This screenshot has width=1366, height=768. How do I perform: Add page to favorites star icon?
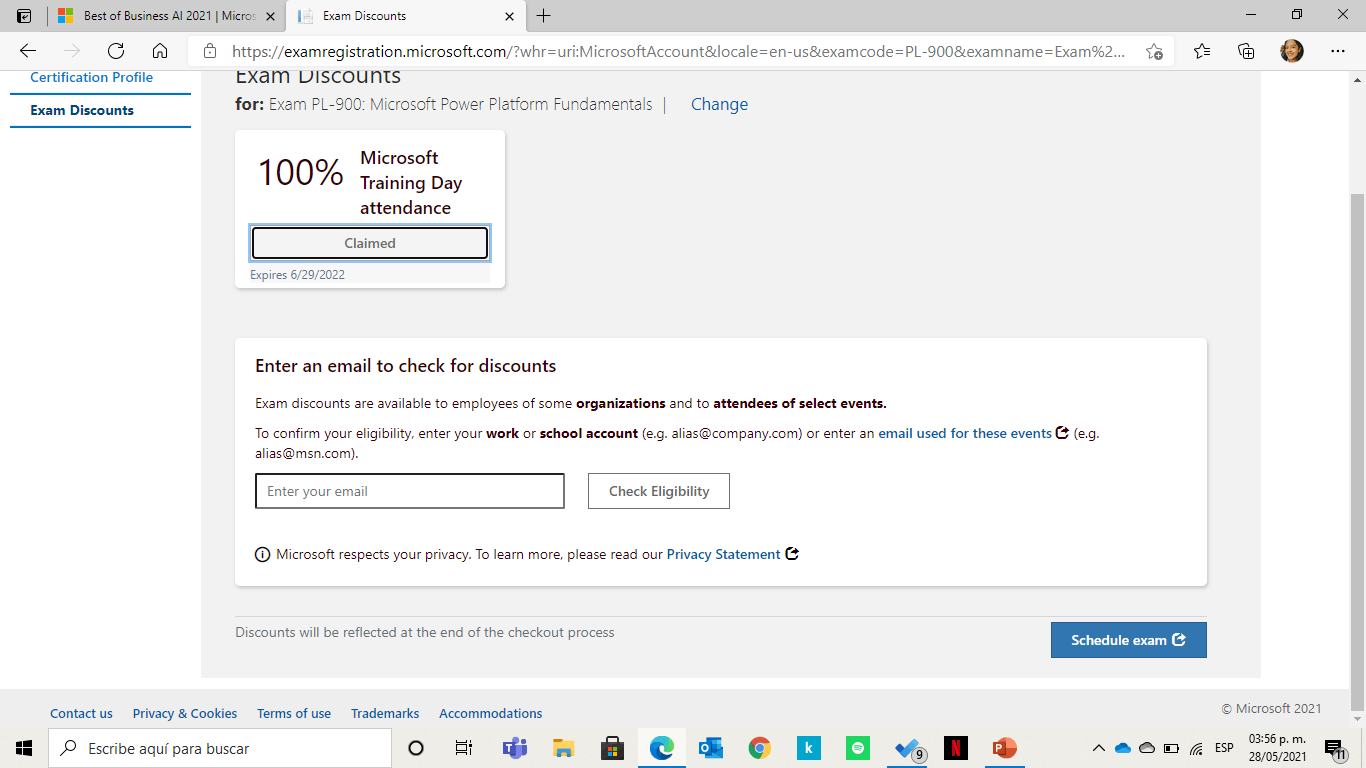[1154, 51]
